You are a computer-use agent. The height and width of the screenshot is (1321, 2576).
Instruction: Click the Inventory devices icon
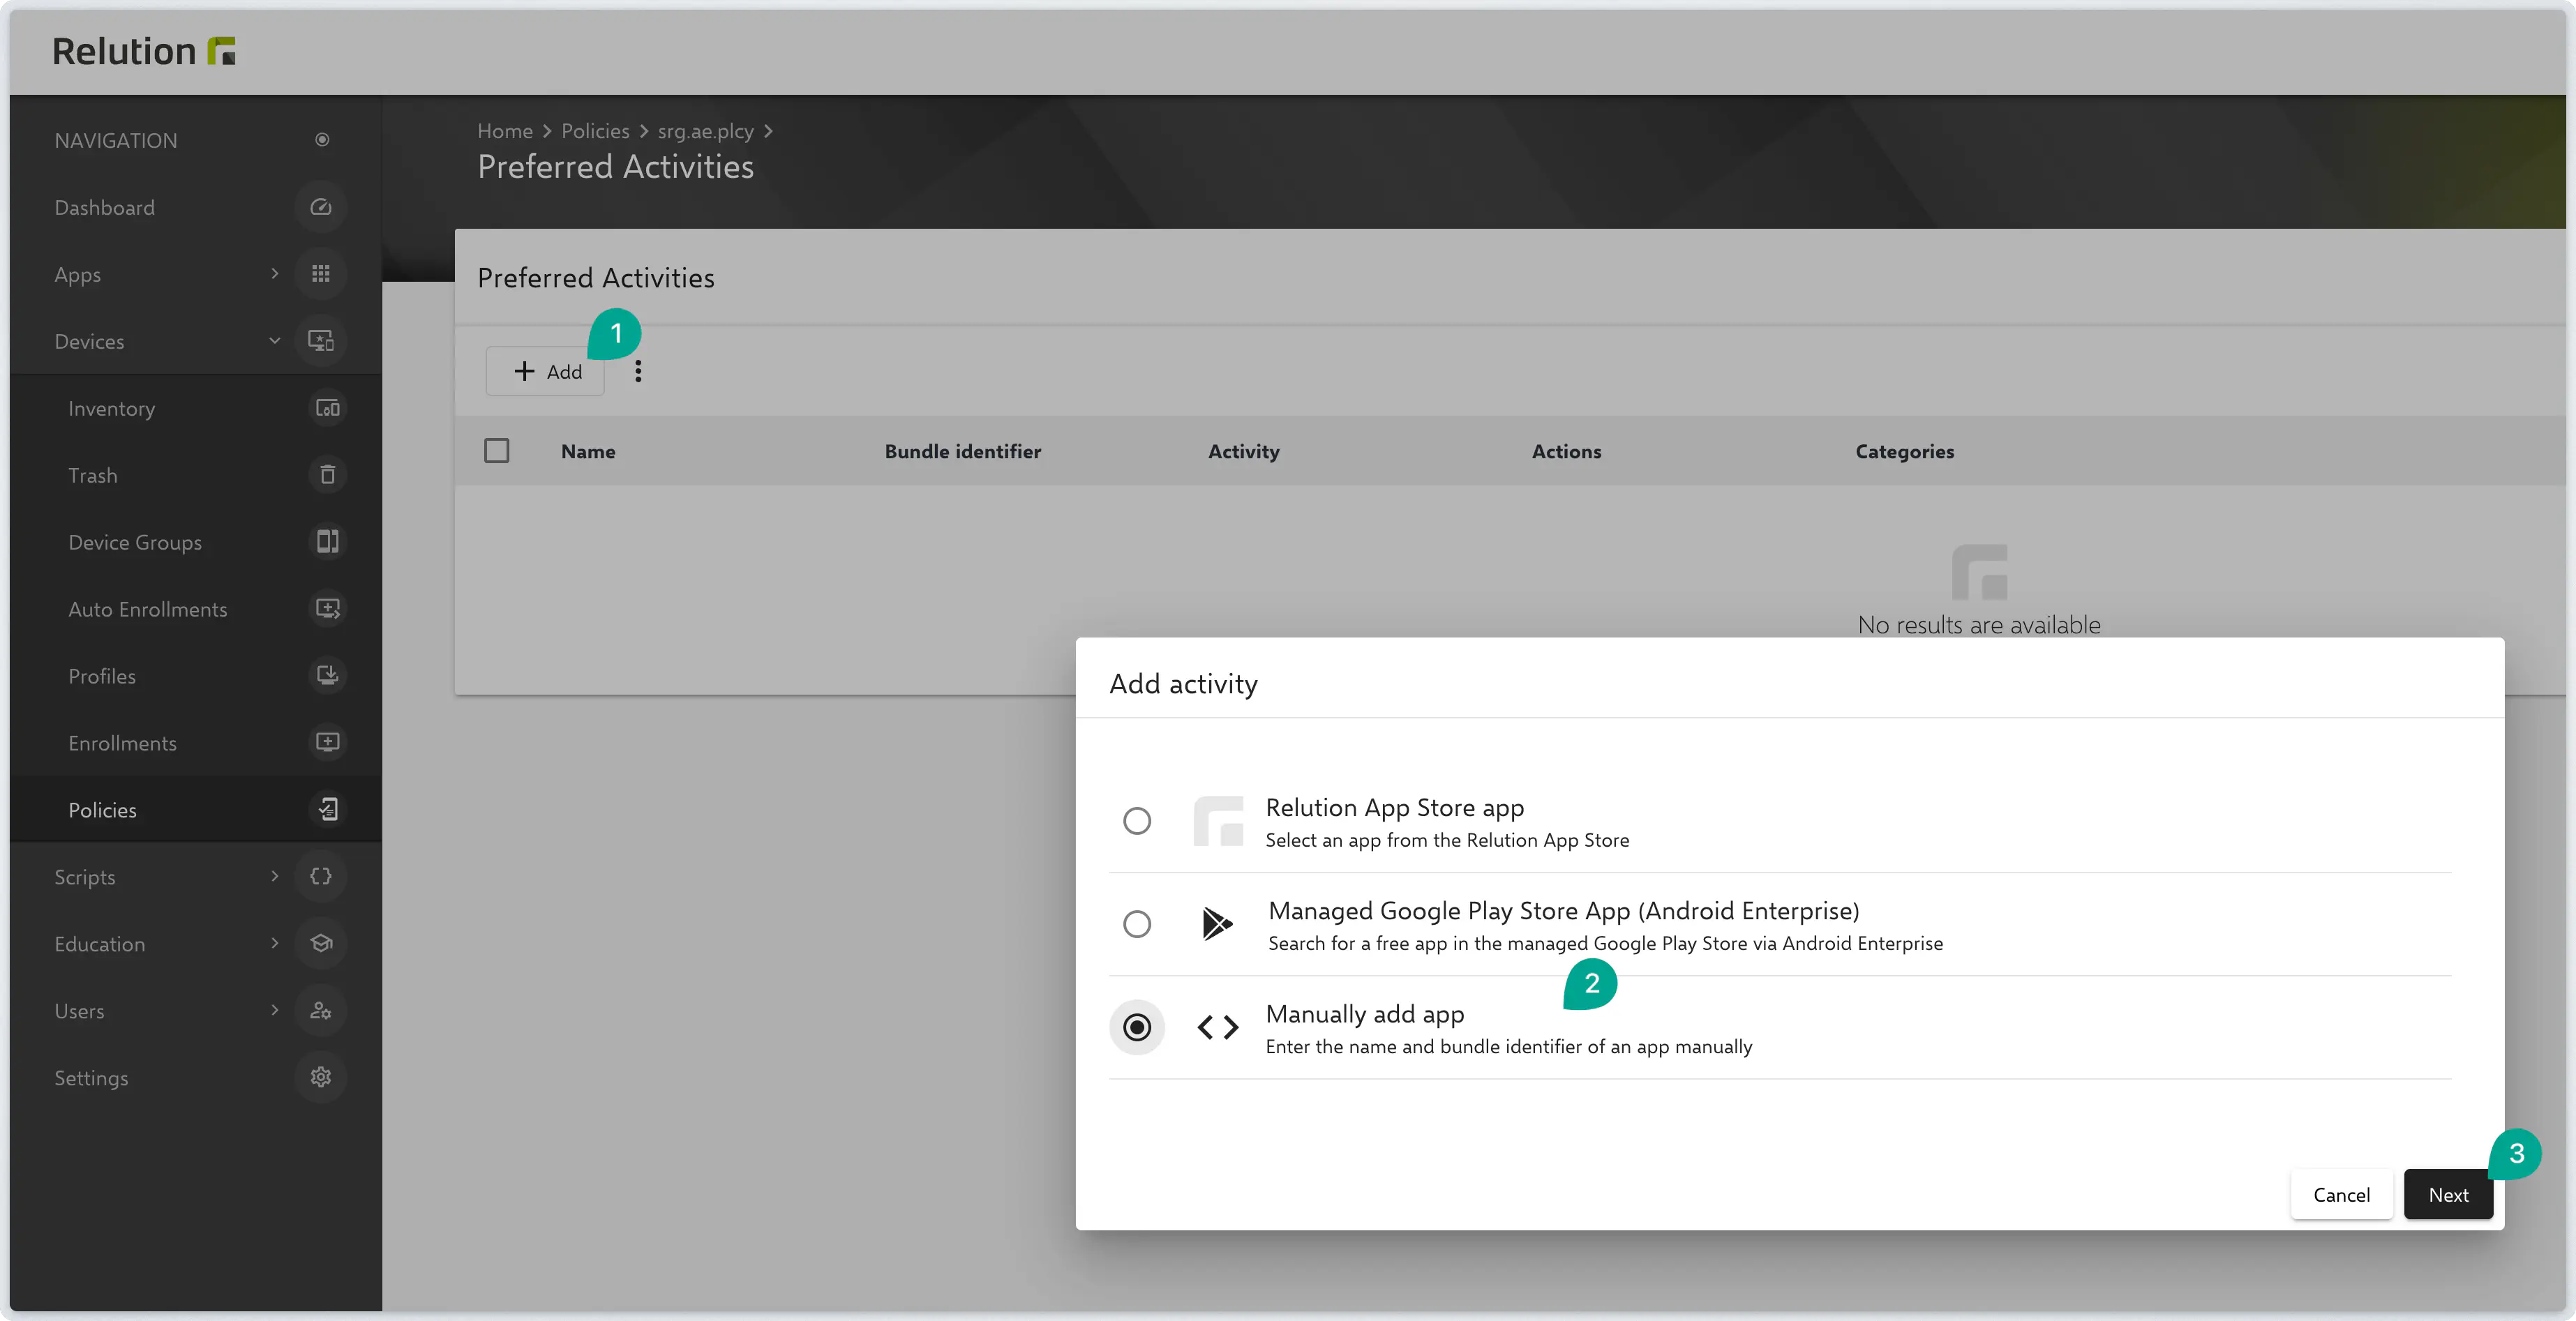tap(327, 408)
